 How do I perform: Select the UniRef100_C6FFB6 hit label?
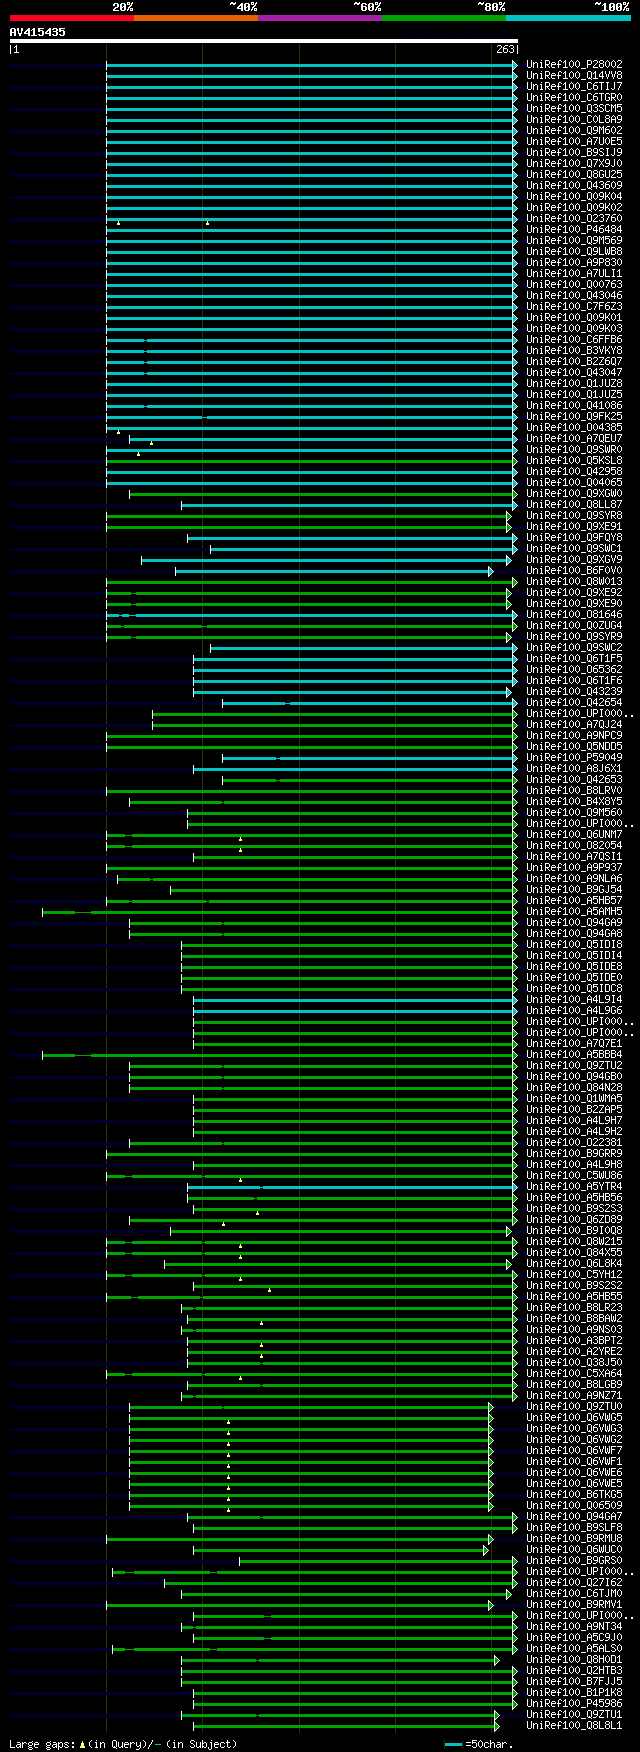click(574, 339)
